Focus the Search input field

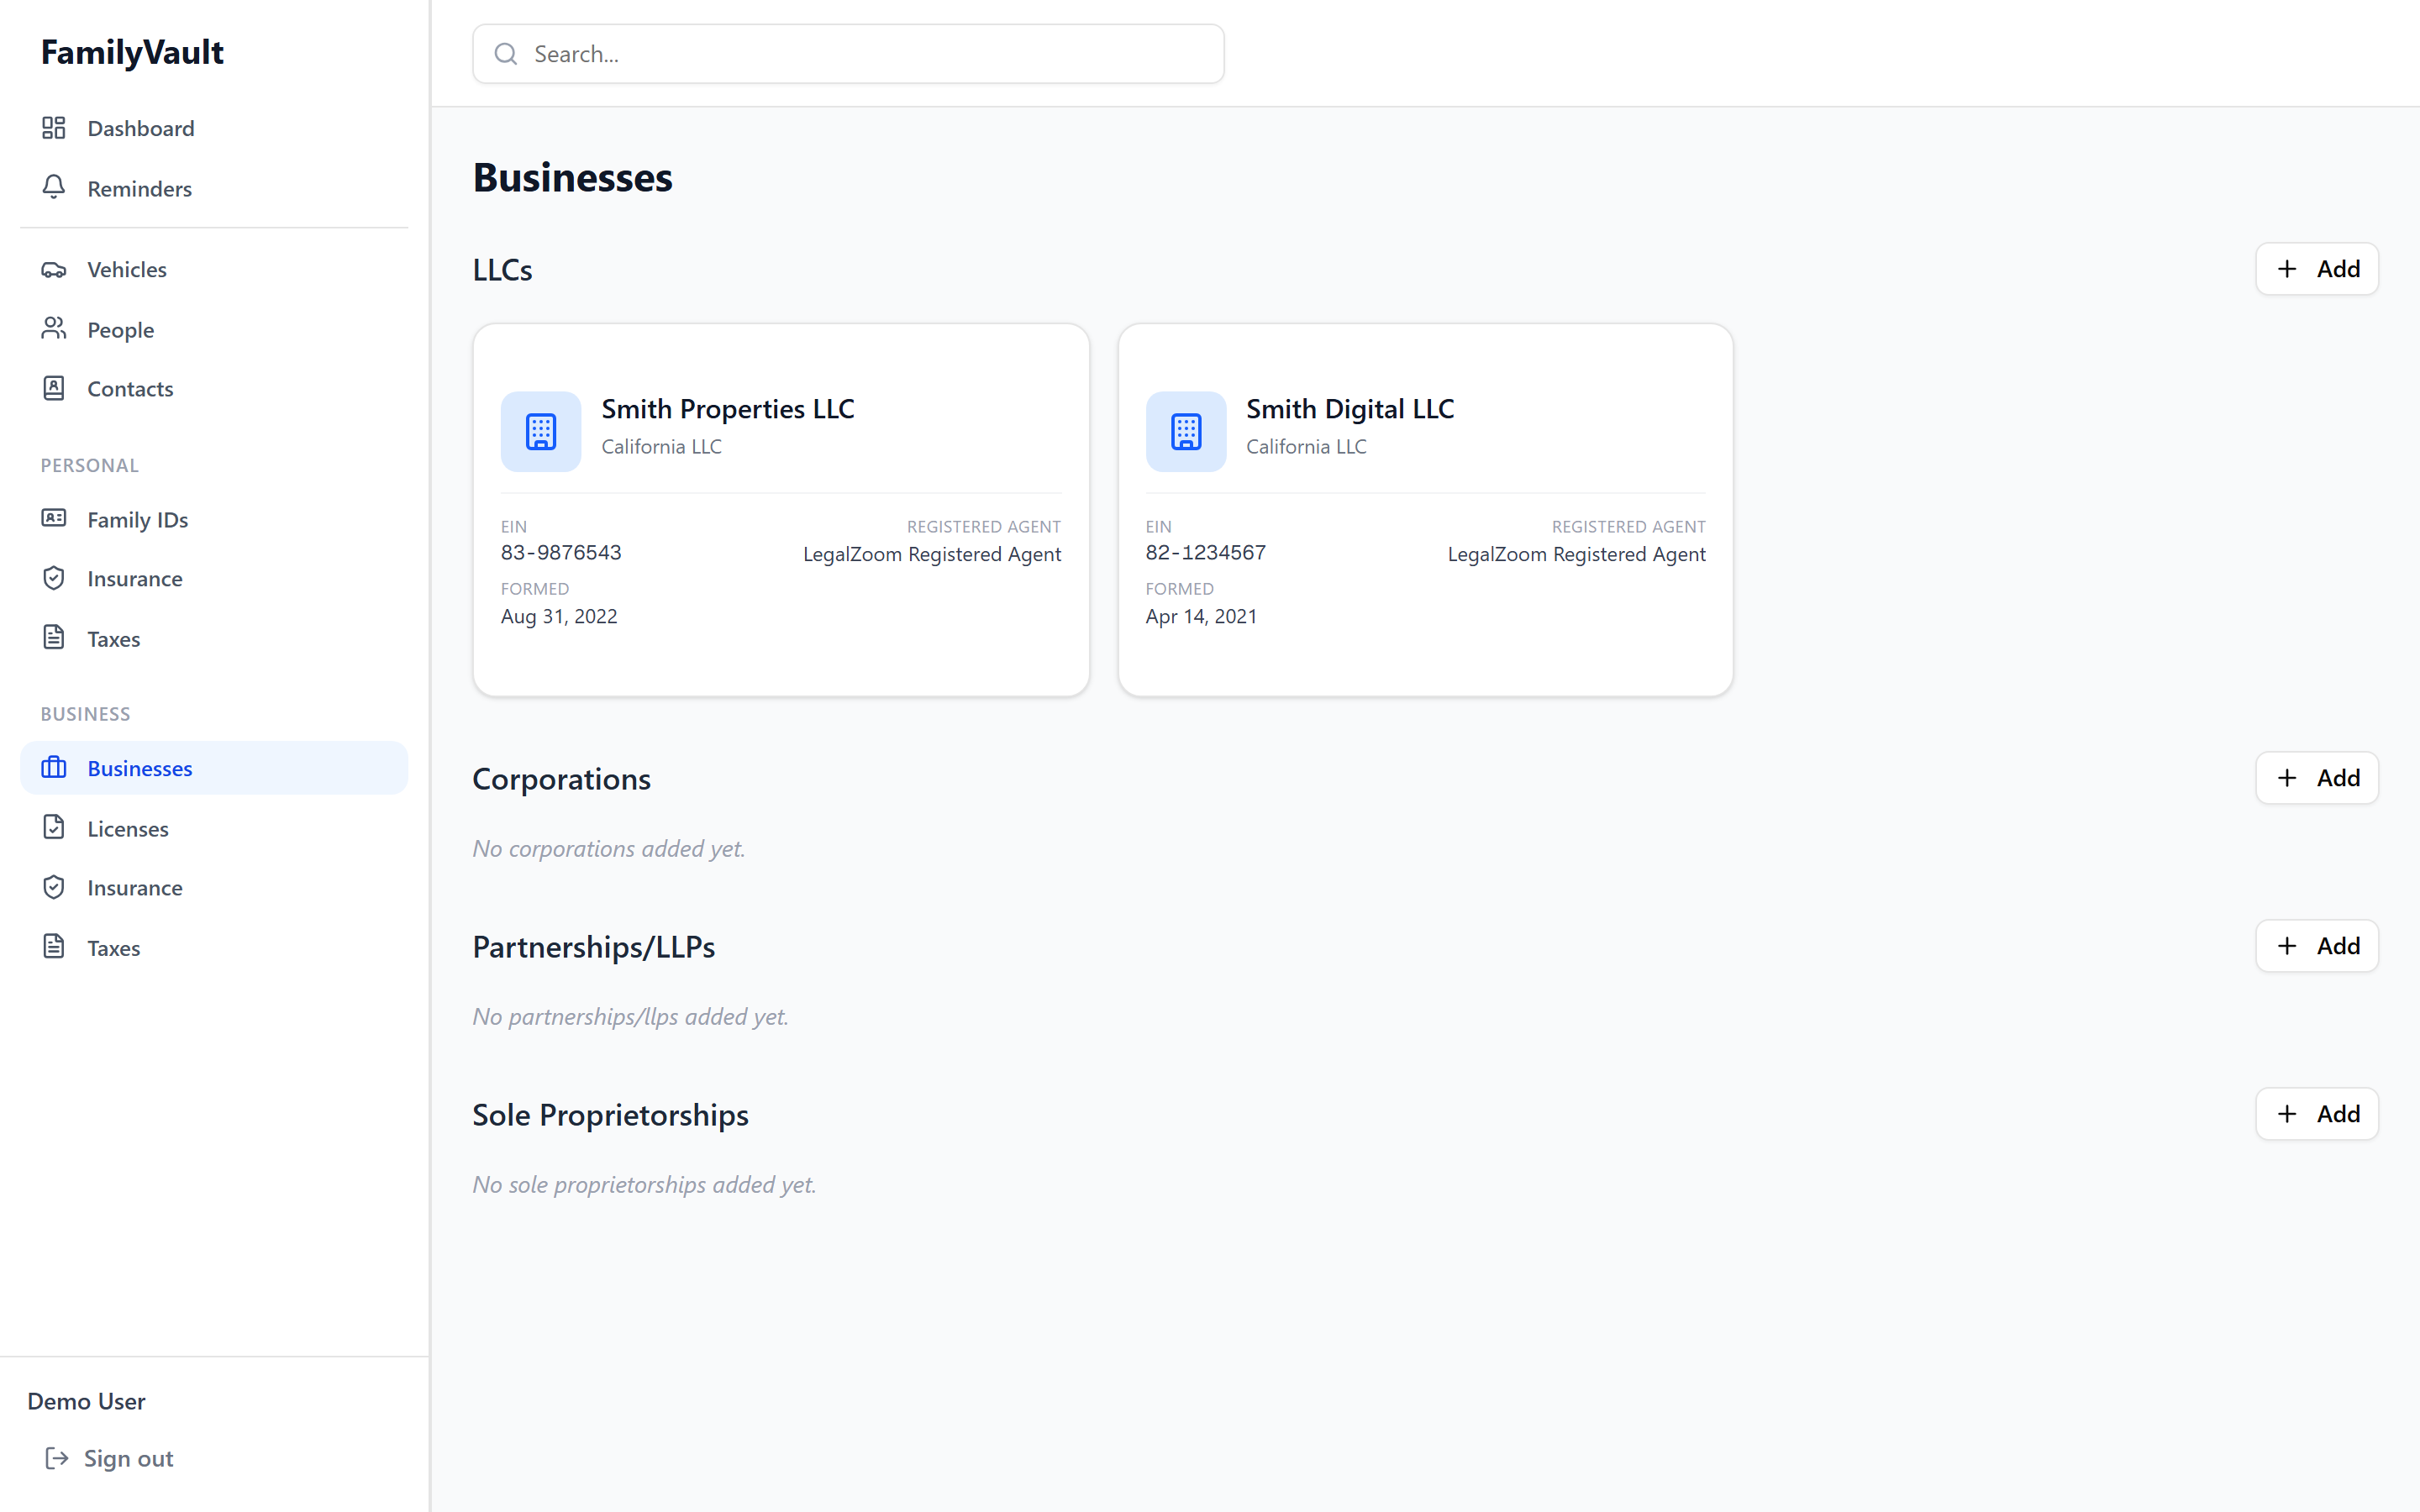[x=848, y=54]
